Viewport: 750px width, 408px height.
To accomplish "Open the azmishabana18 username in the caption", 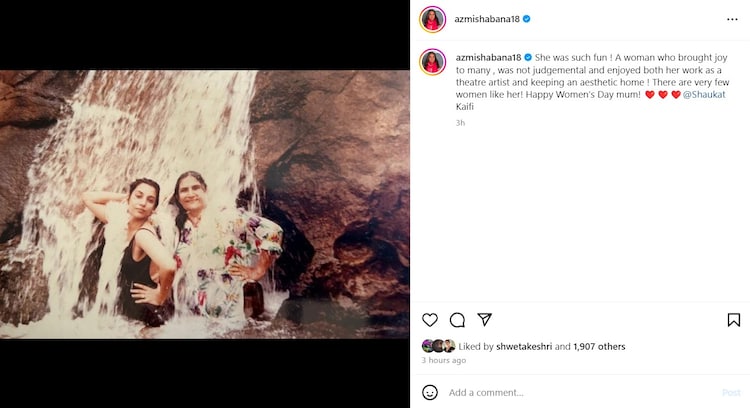I will pos(487,57).
